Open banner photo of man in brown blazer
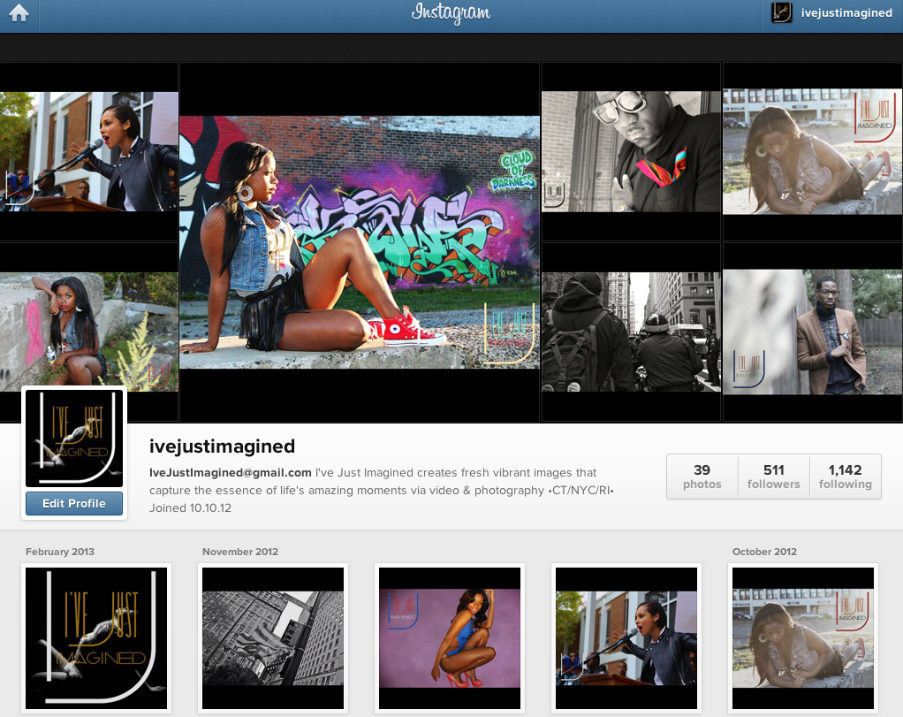The image size is (903, 717). [813, 332]
